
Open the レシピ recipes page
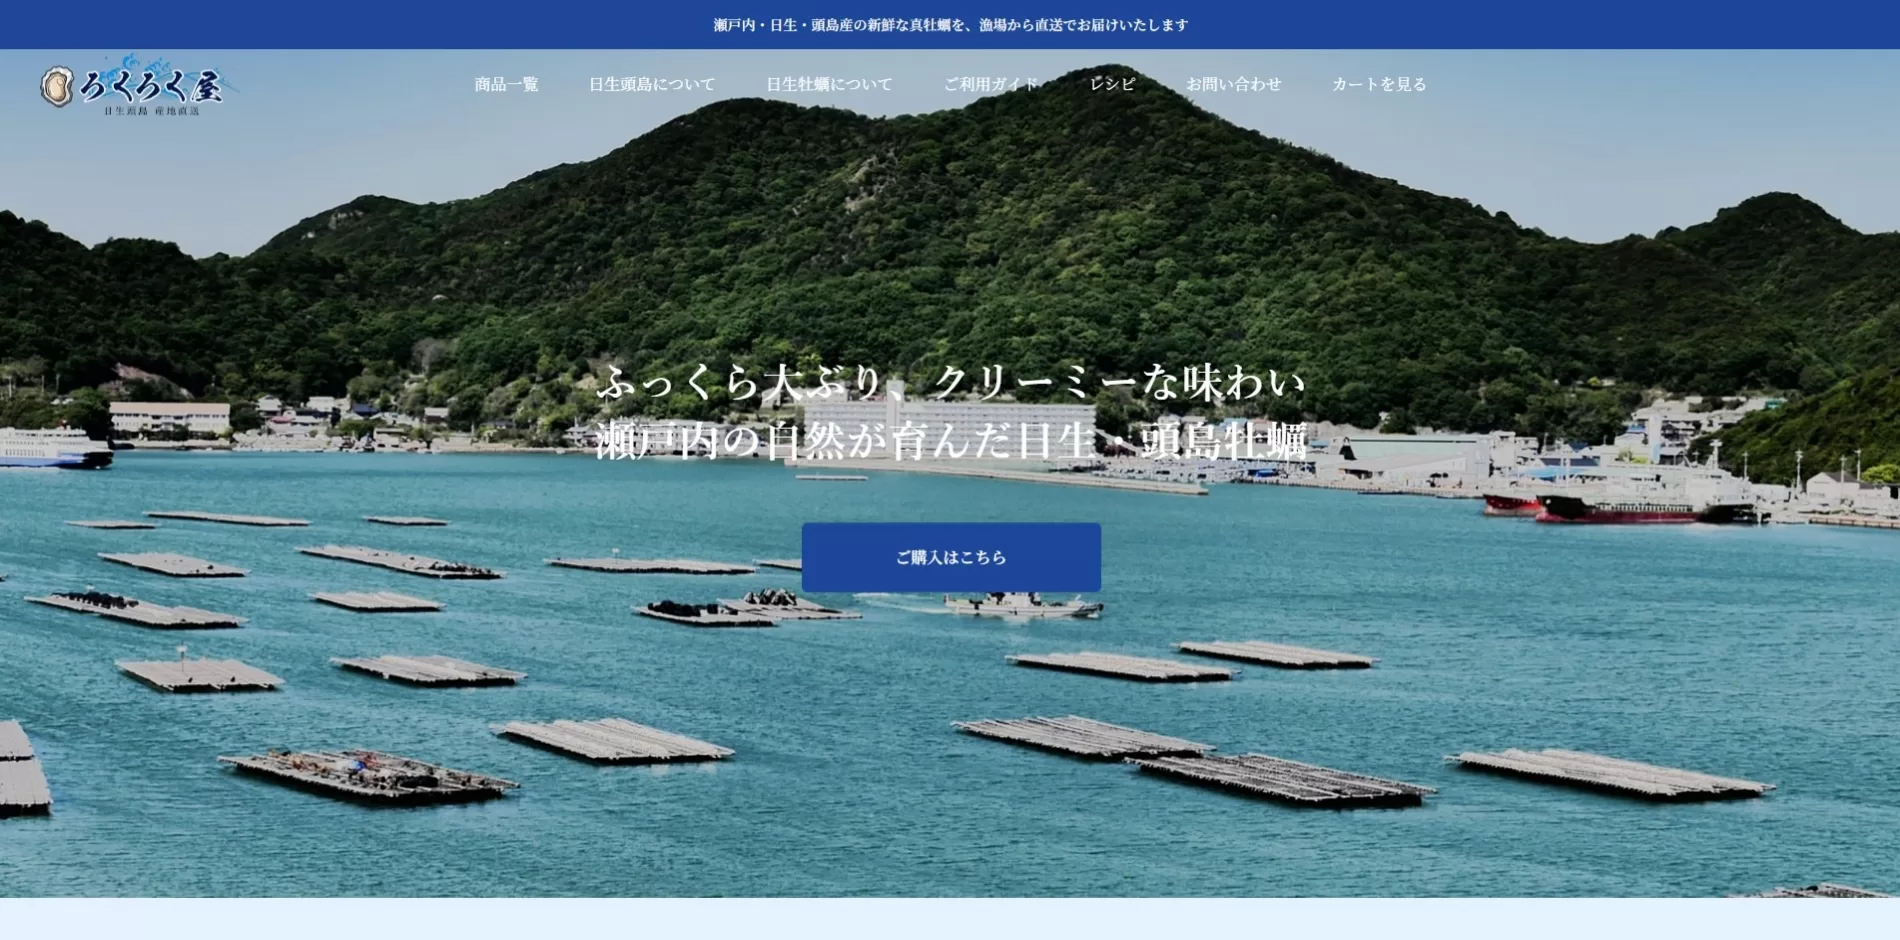click(x=1112, y=85)
